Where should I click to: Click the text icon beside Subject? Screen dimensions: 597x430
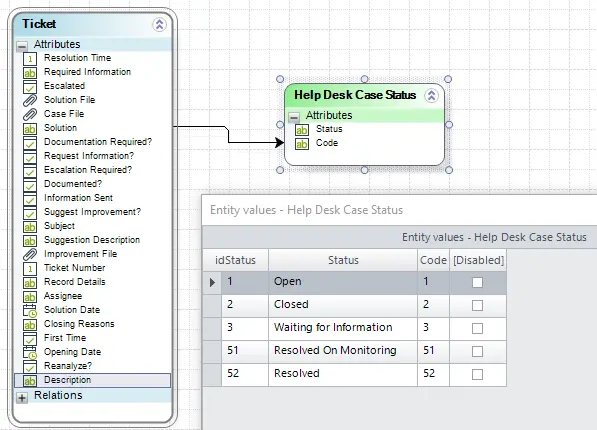coord(30,227)
